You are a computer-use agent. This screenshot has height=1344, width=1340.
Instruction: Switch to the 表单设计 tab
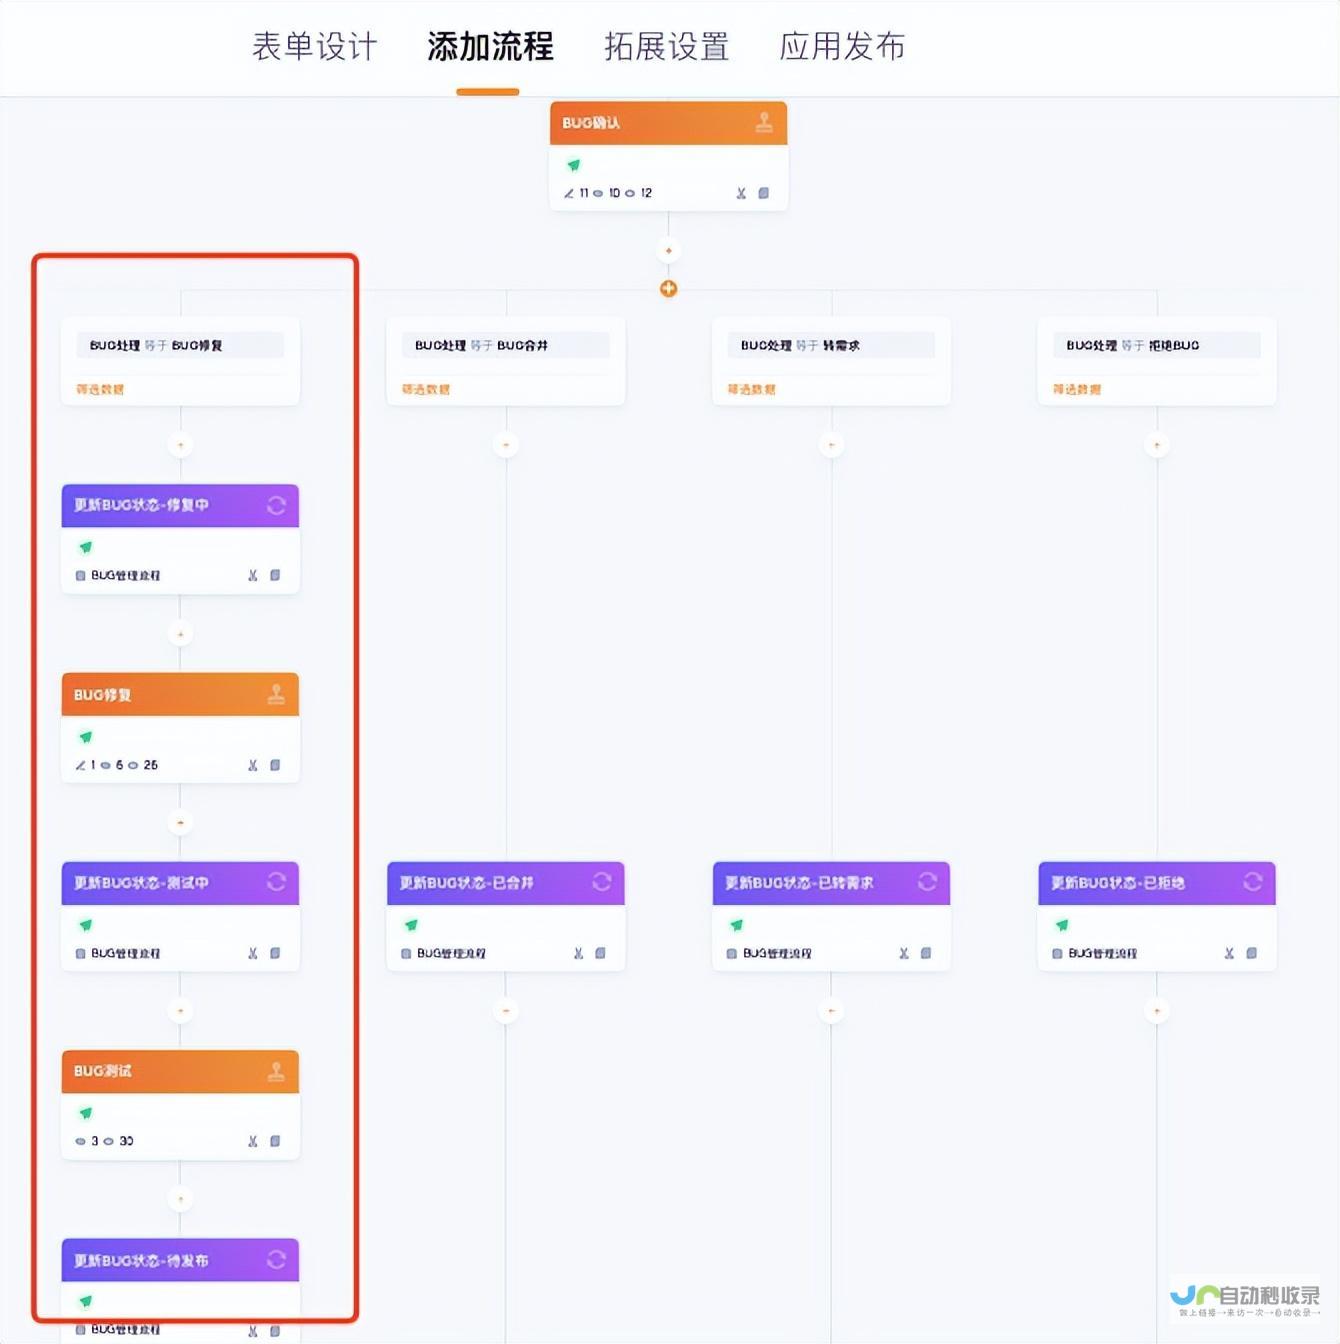[x=314, y=47]
